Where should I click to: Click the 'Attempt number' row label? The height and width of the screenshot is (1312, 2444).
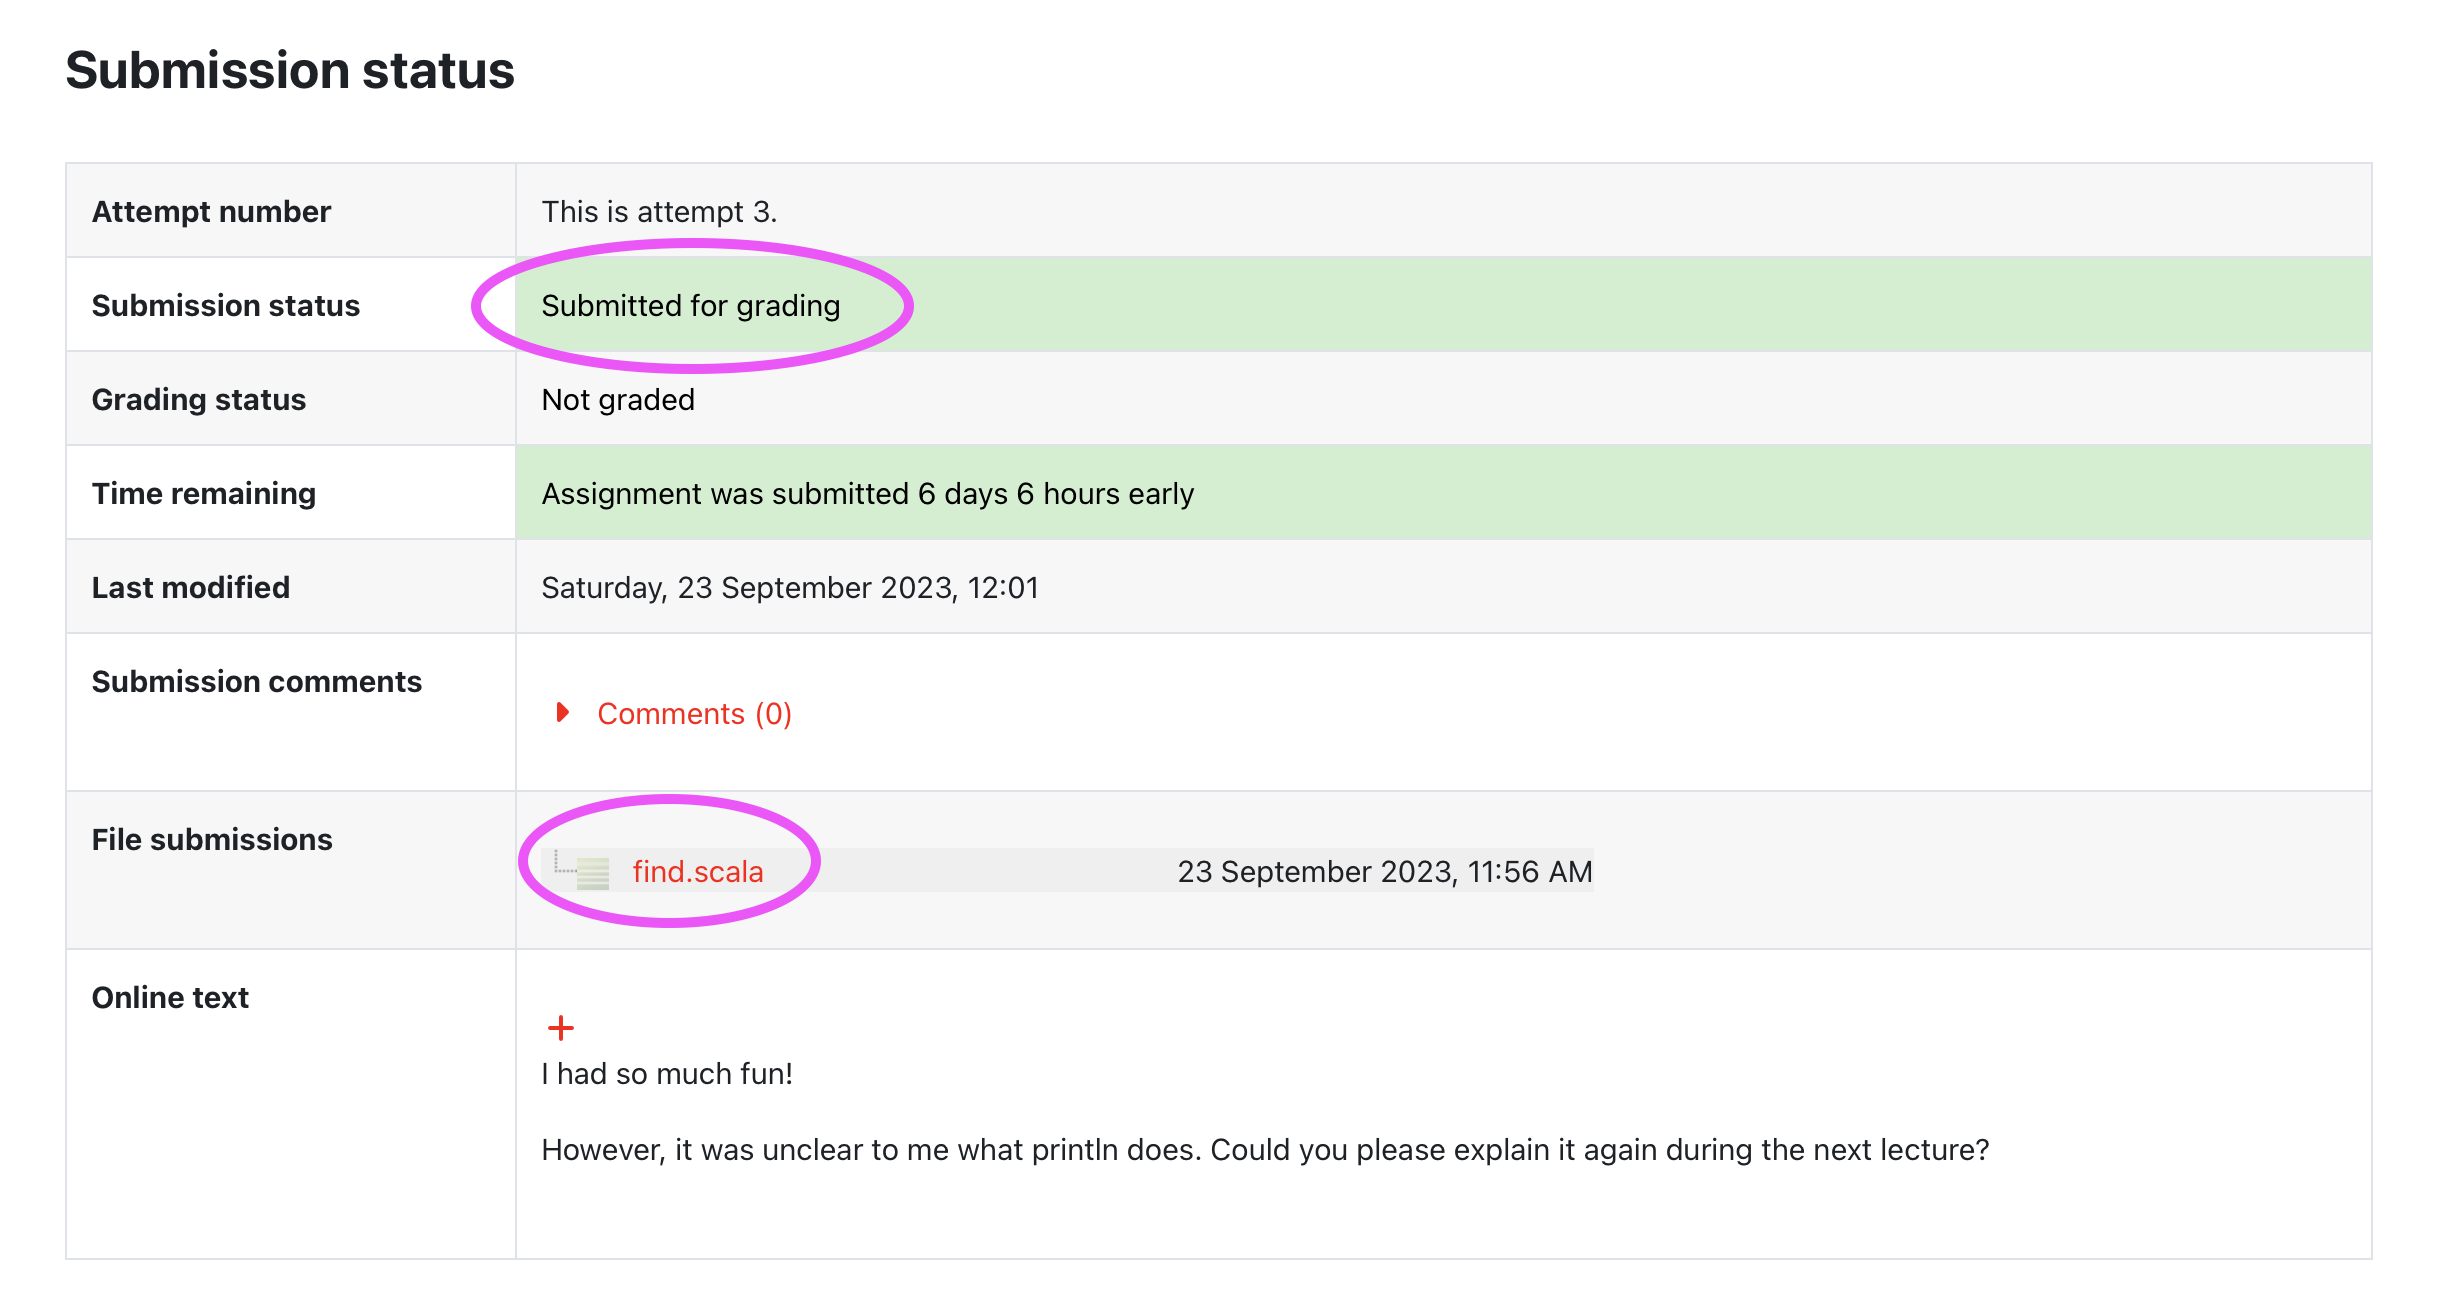click(211, 212)
